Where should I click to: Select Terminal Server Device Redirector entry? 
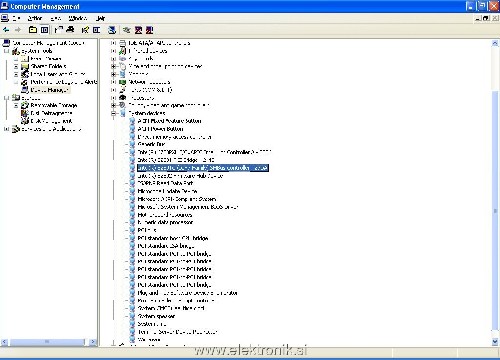(x=177, y=332)
